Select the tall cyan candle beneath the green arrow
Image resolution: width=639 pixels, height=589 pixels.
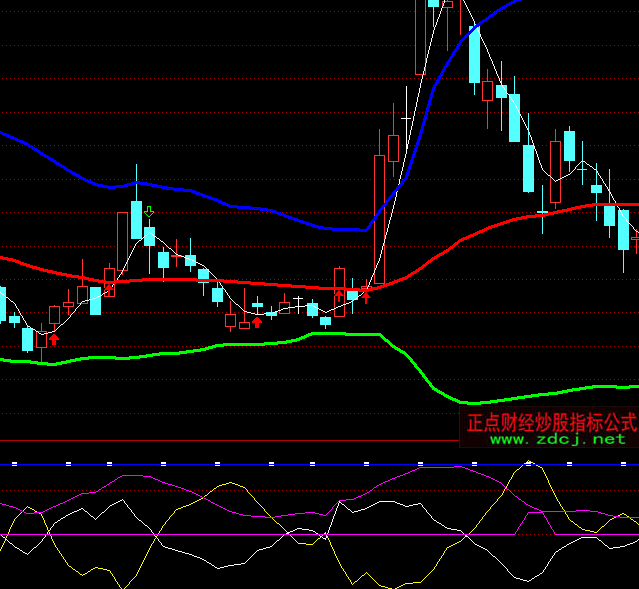(136, 220)
